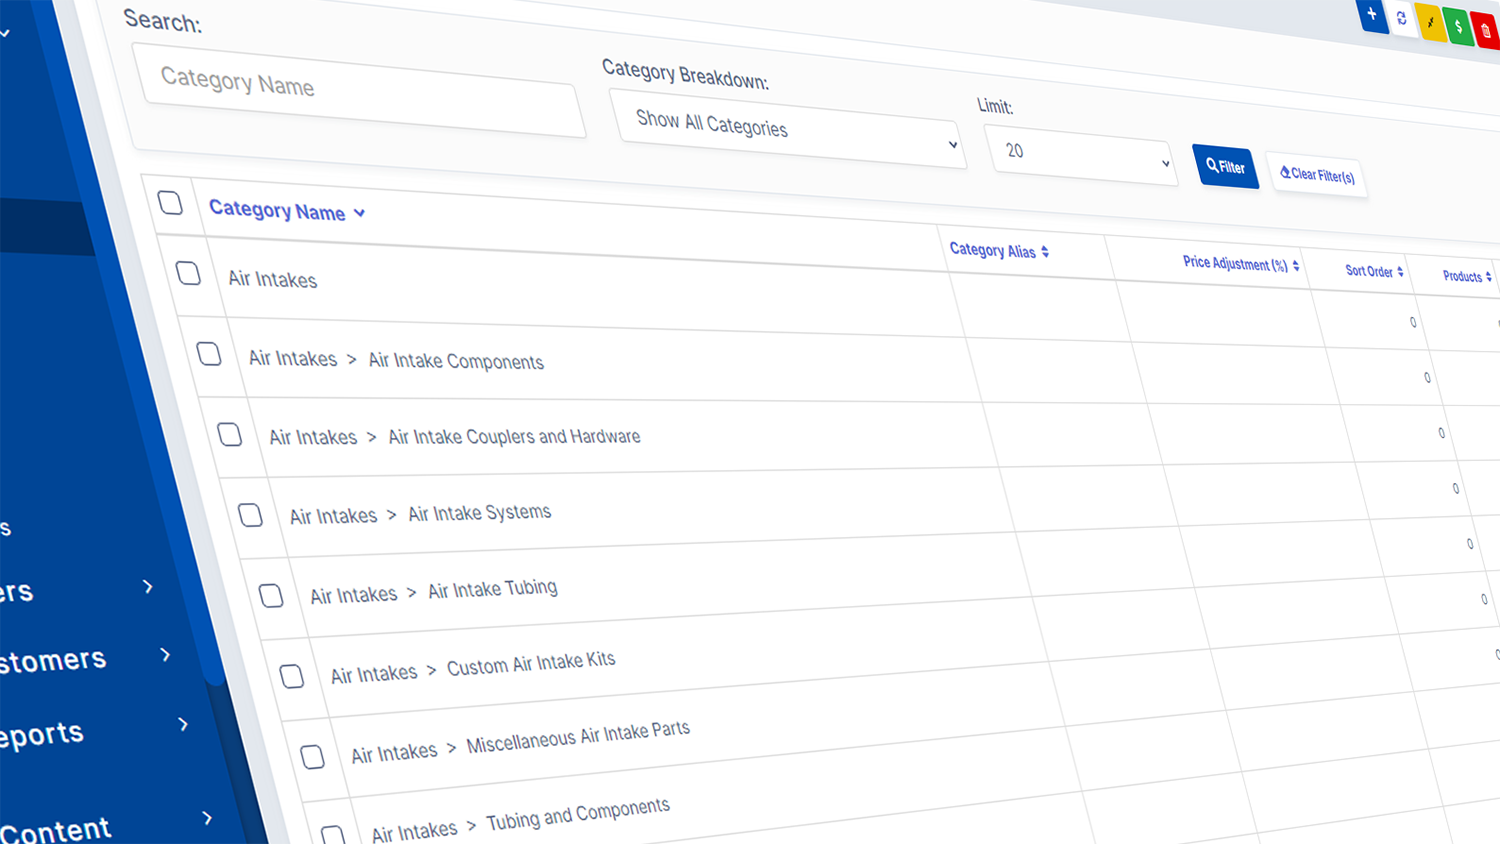Click 'Air Intake Tubing' category text
Screen dimensions: 1500x844
tap(492, 589)
